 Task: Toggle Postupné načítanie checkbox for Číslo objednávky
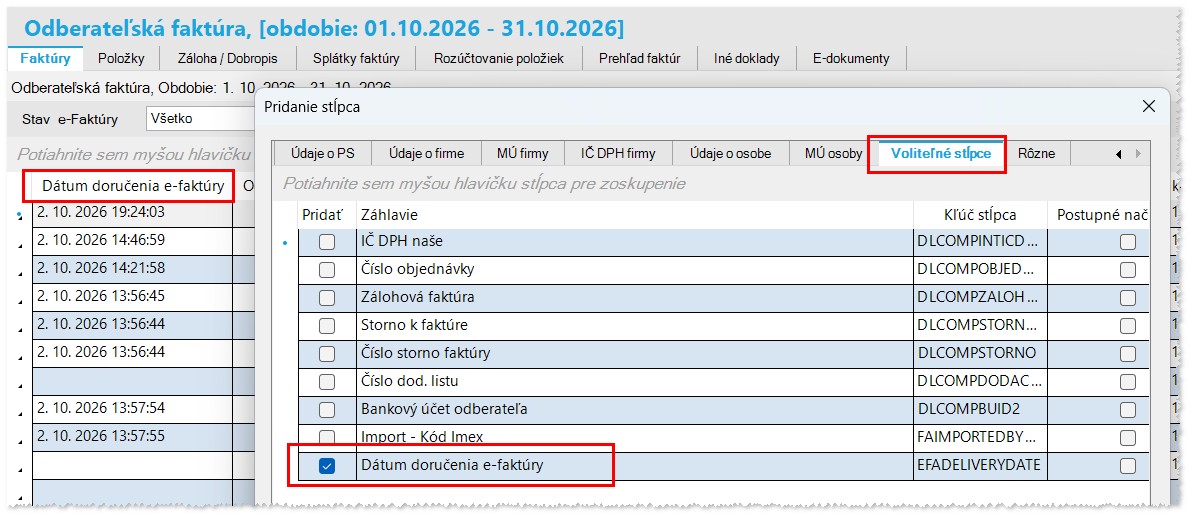pyautogui.click(x=1128, y=270)
